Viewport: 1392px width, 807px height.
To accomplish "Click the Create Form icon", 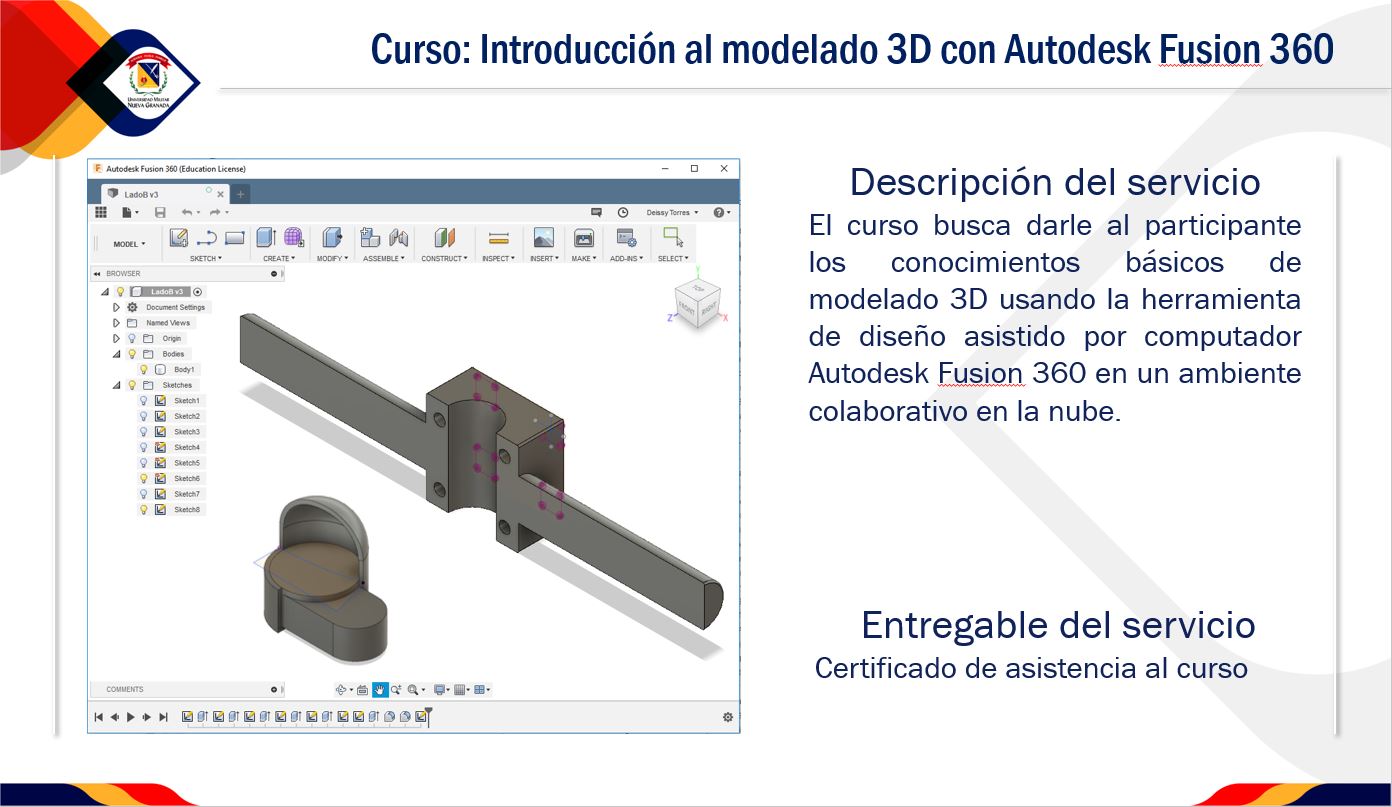I will tap(294, 238).
